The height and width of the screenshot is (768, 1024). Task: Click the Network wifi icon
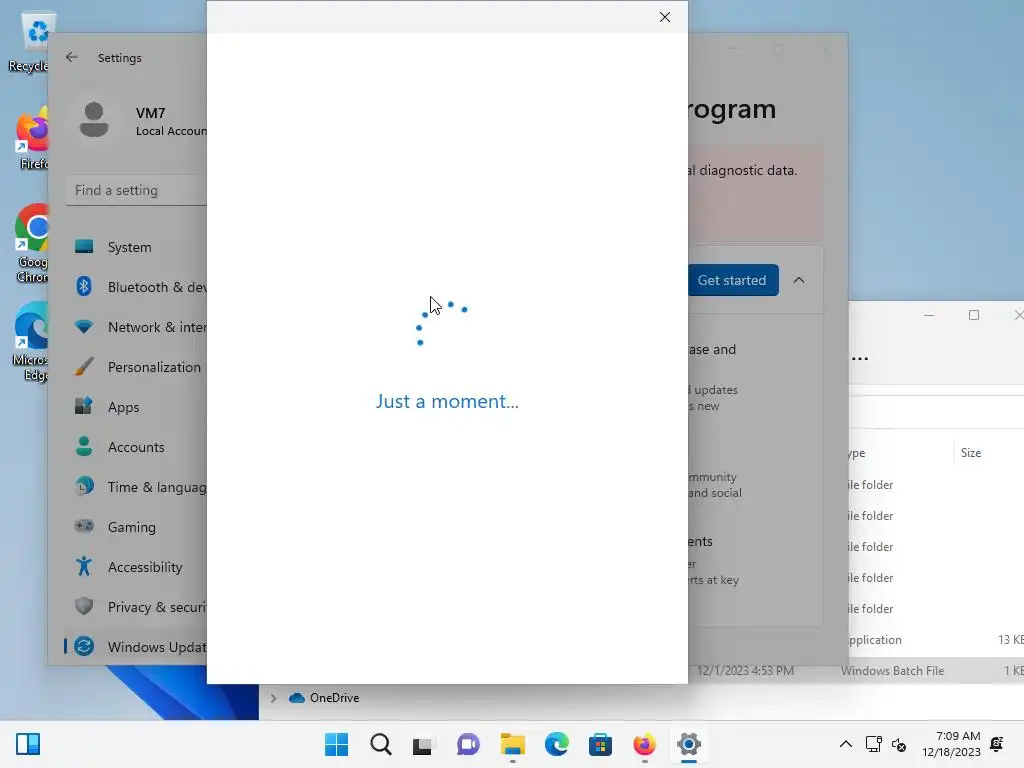point(84,326)
